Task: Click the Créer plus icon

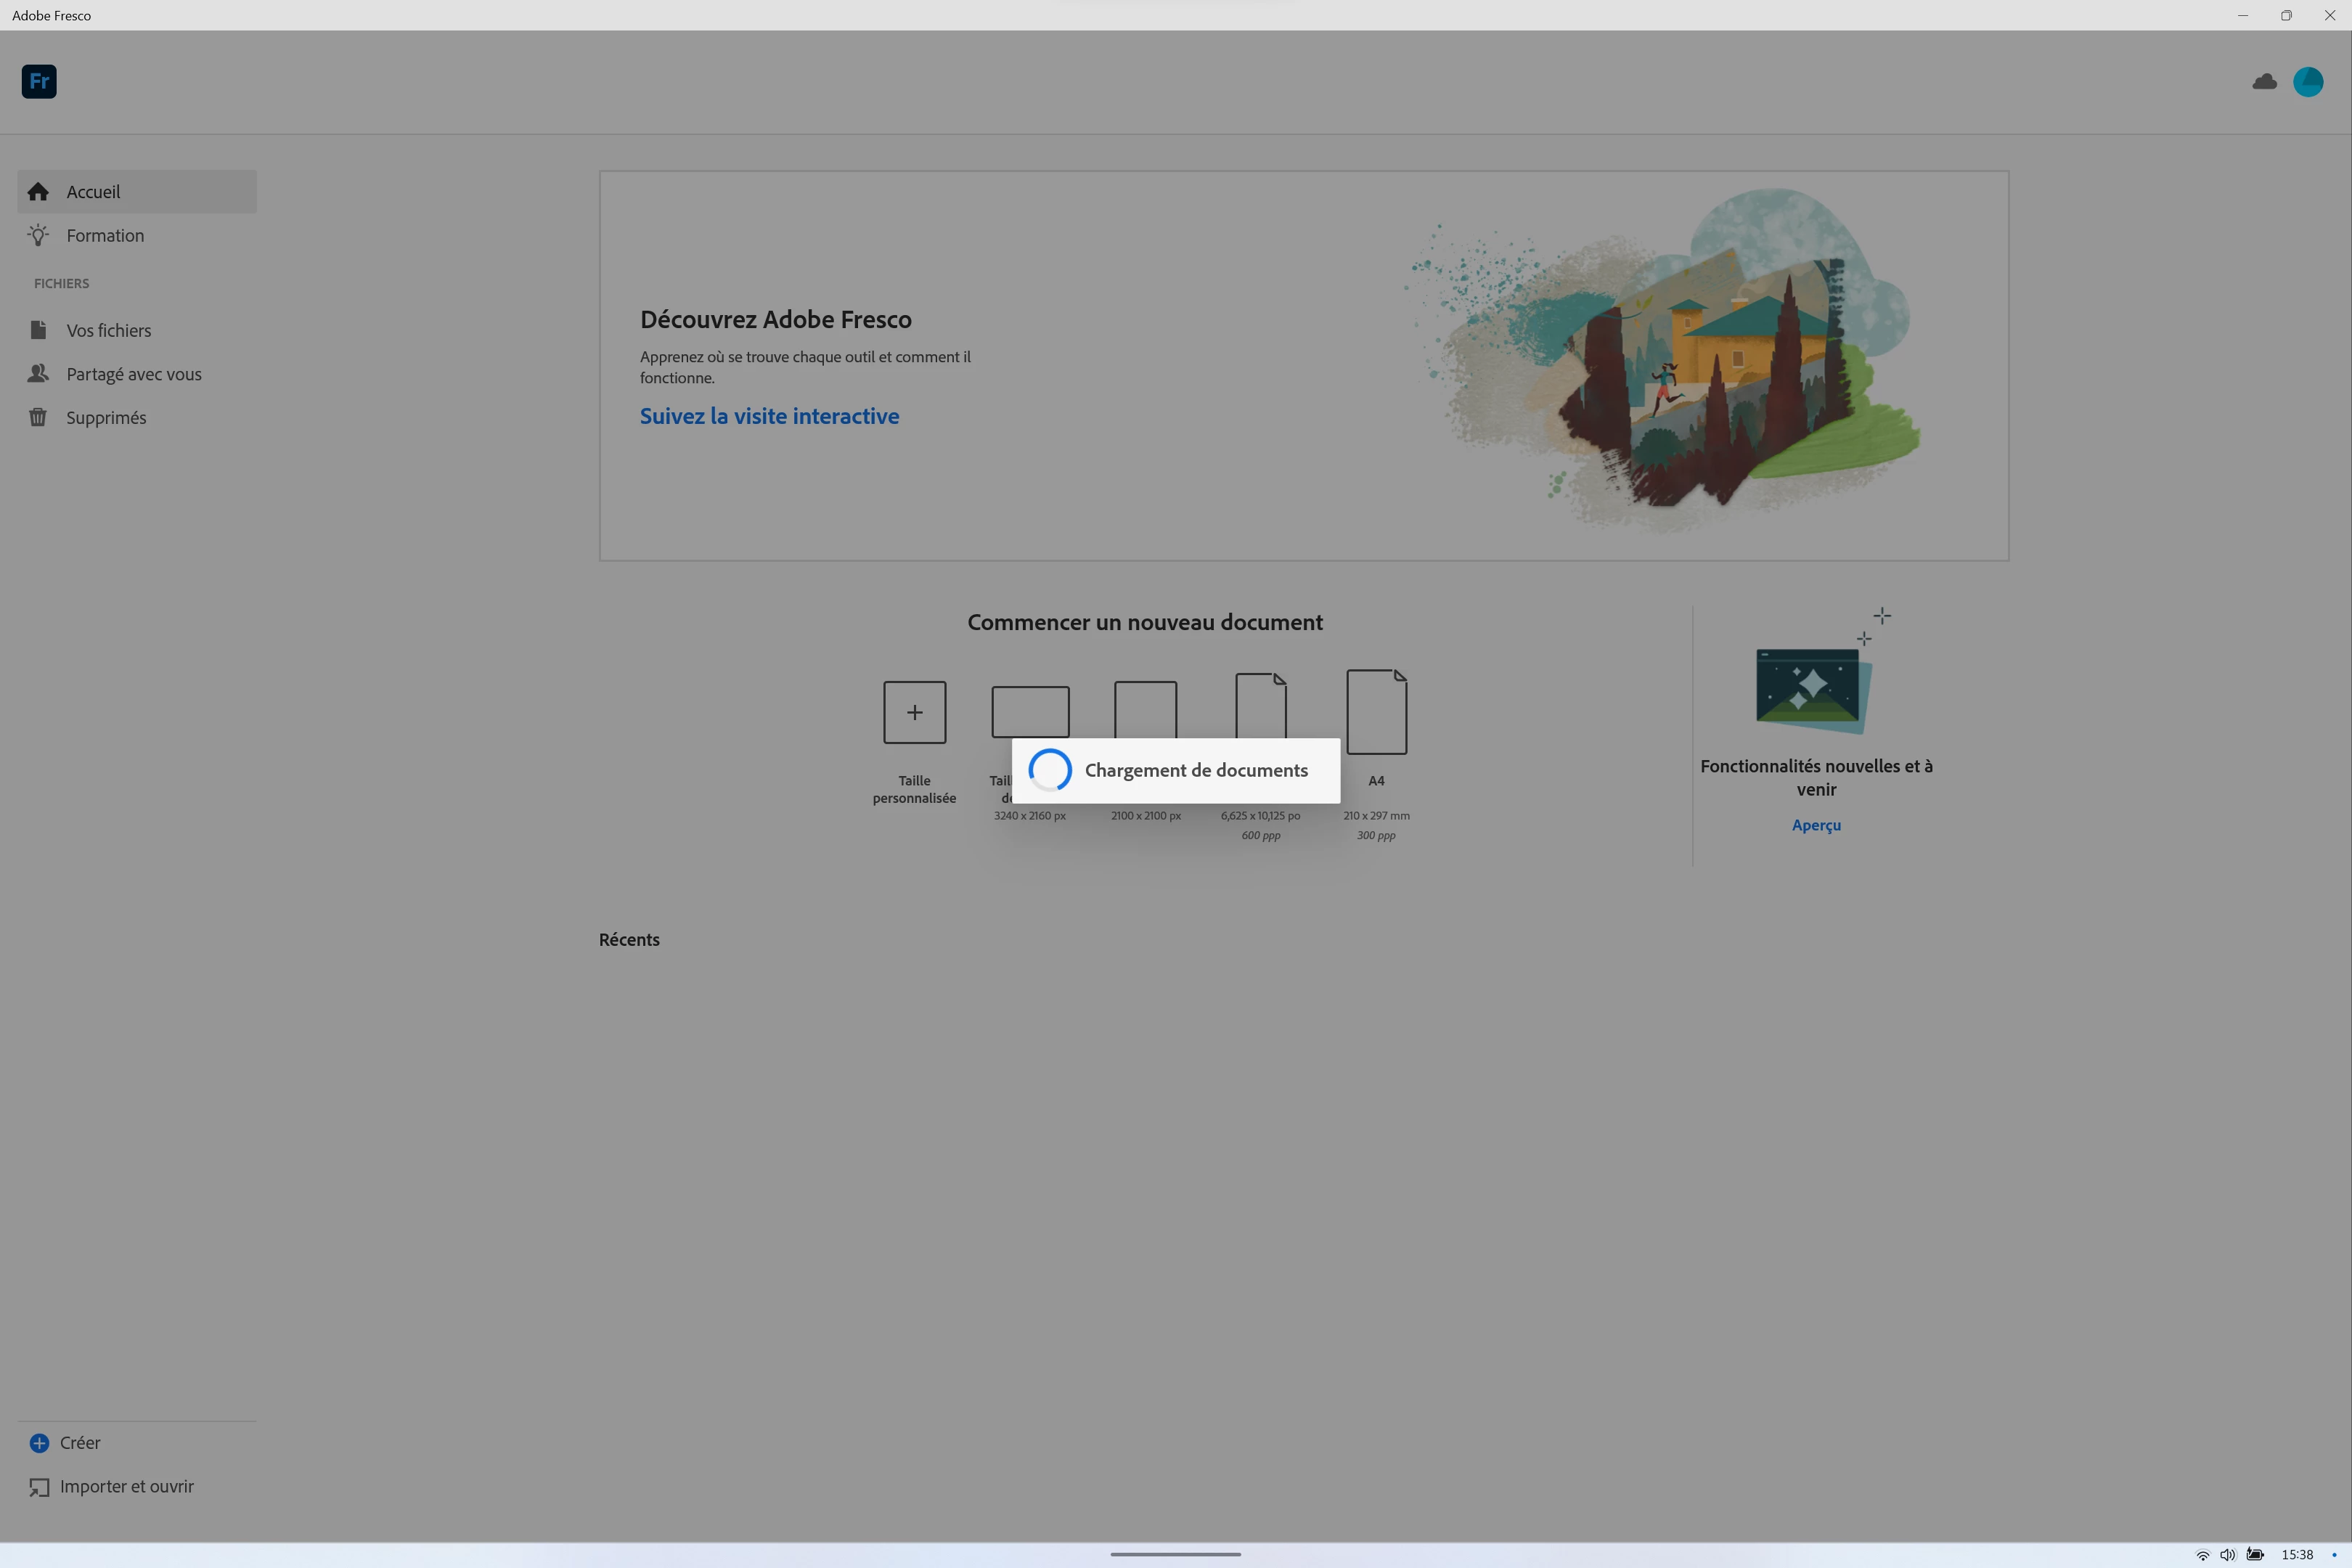Action: (x=39, y=1443)
